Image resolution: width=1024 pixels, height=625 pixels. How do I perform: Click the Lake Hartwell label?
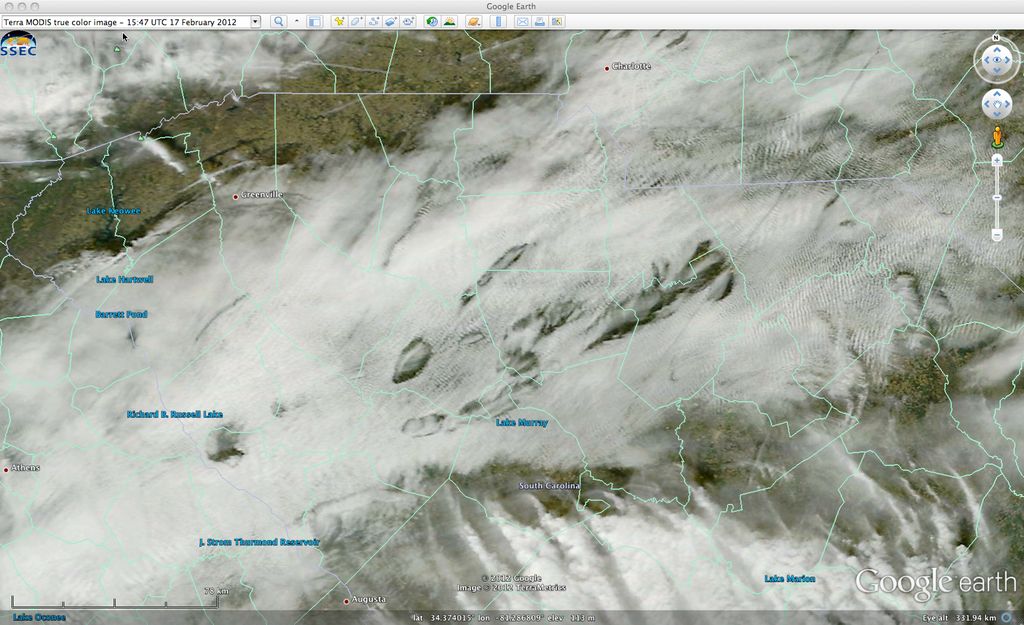click(125, 280)
